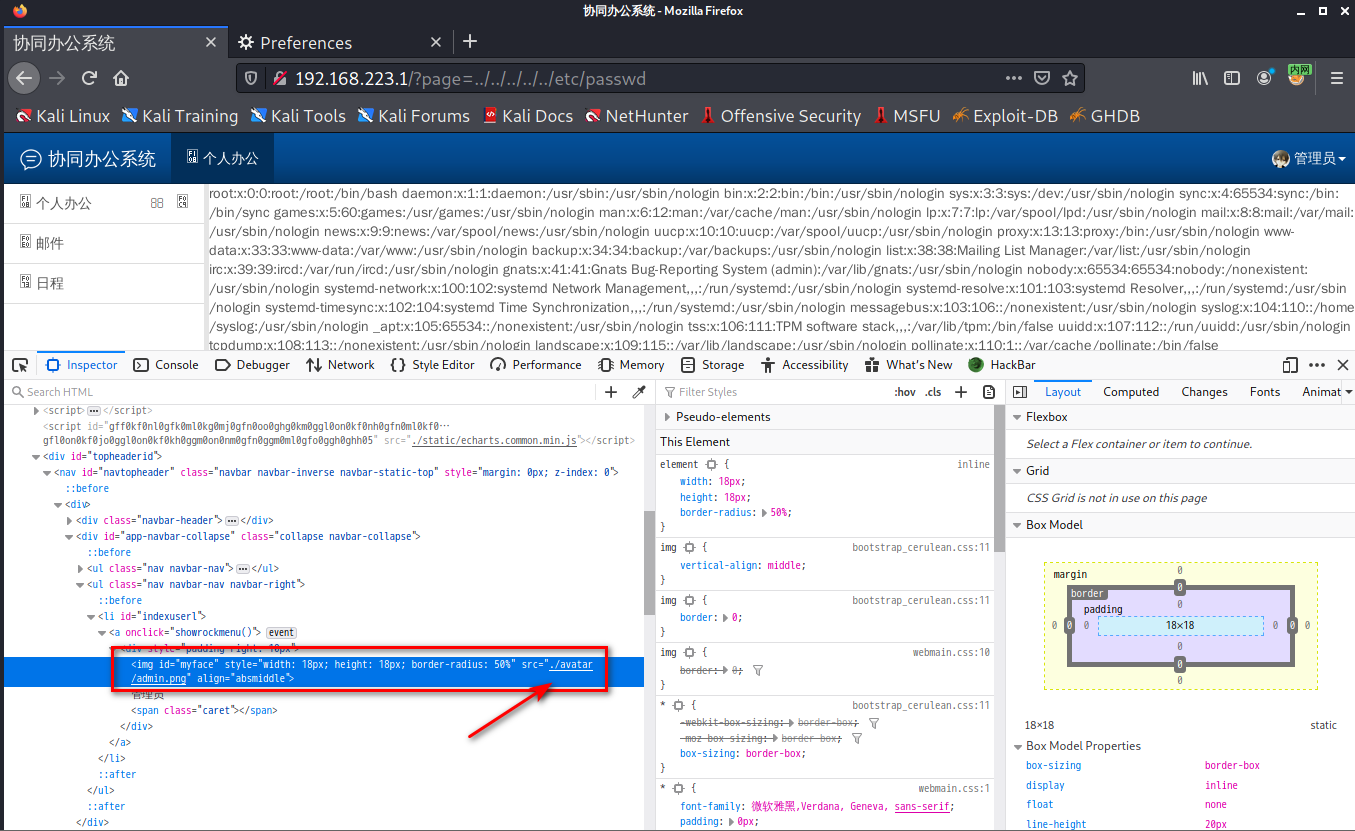Screen dimensions: 1355x831
Task: Reload the current page
Action: (x=89, y=78)
